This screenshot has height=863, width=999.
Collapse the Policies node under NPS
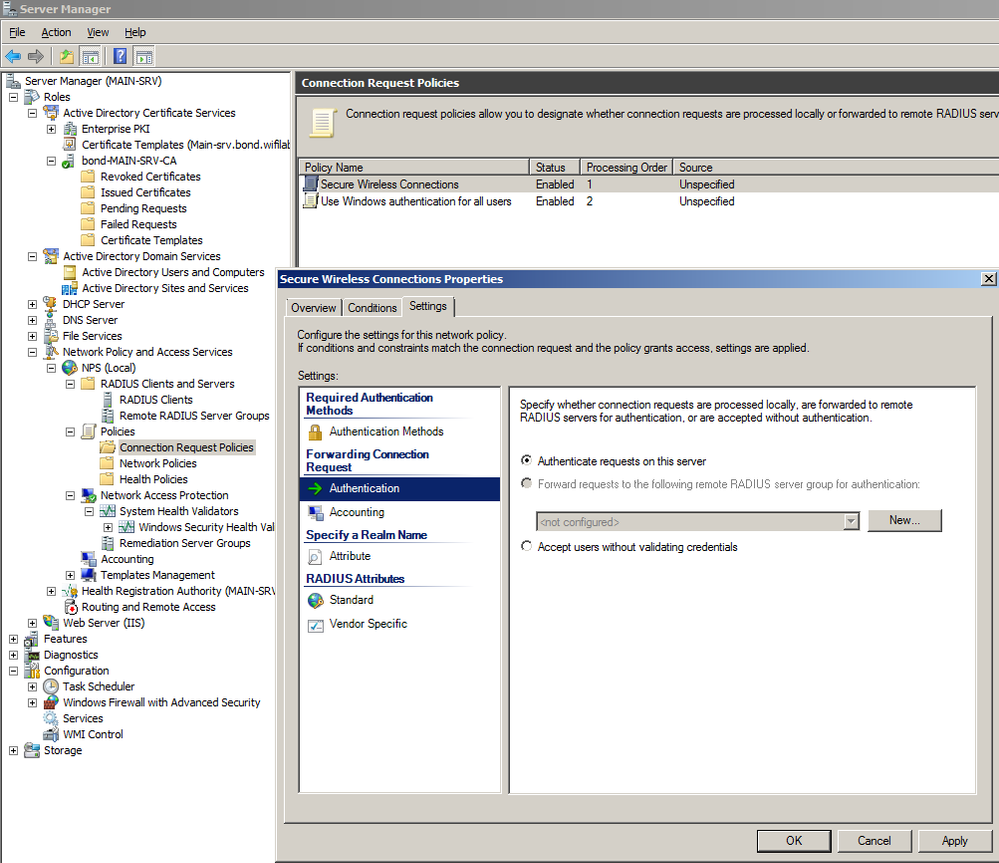[x=71, y=432]
